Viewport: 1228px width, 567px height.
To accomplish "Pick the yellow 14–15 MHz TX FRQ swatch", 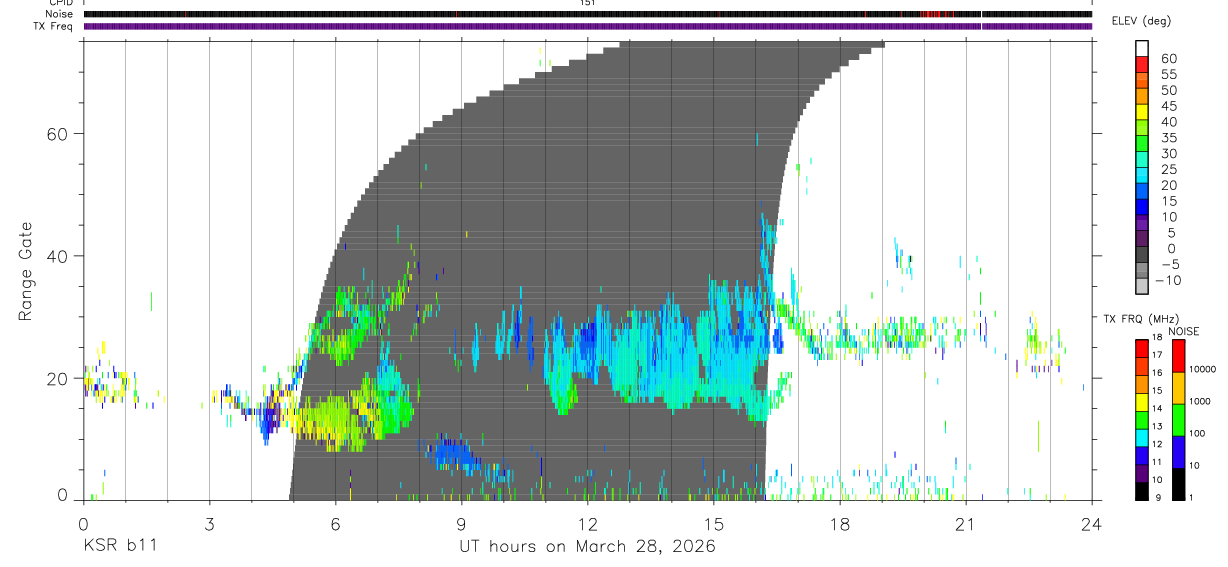I will (1142, 401).
